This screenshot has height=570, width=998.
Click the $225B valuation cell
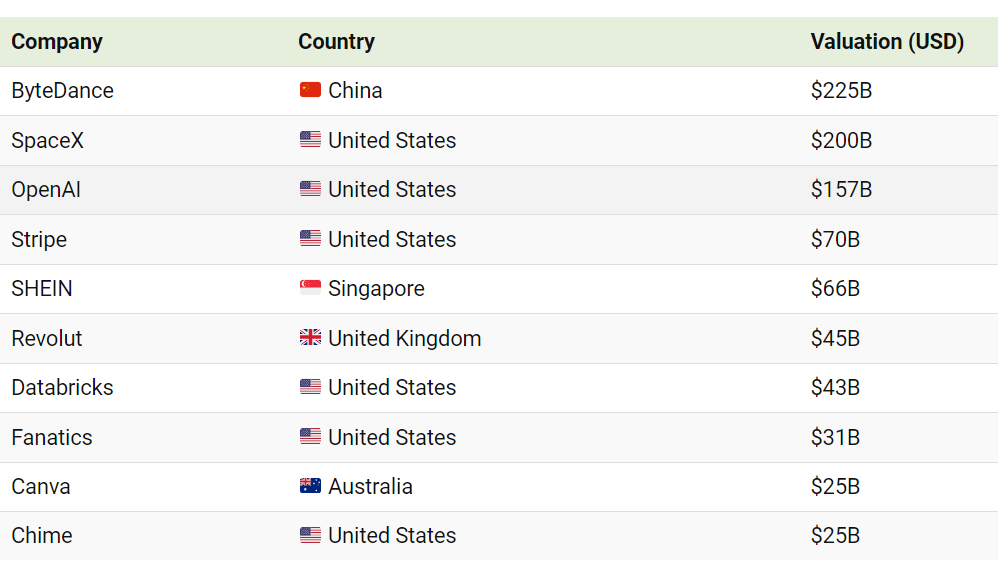(x=841, y=90)
